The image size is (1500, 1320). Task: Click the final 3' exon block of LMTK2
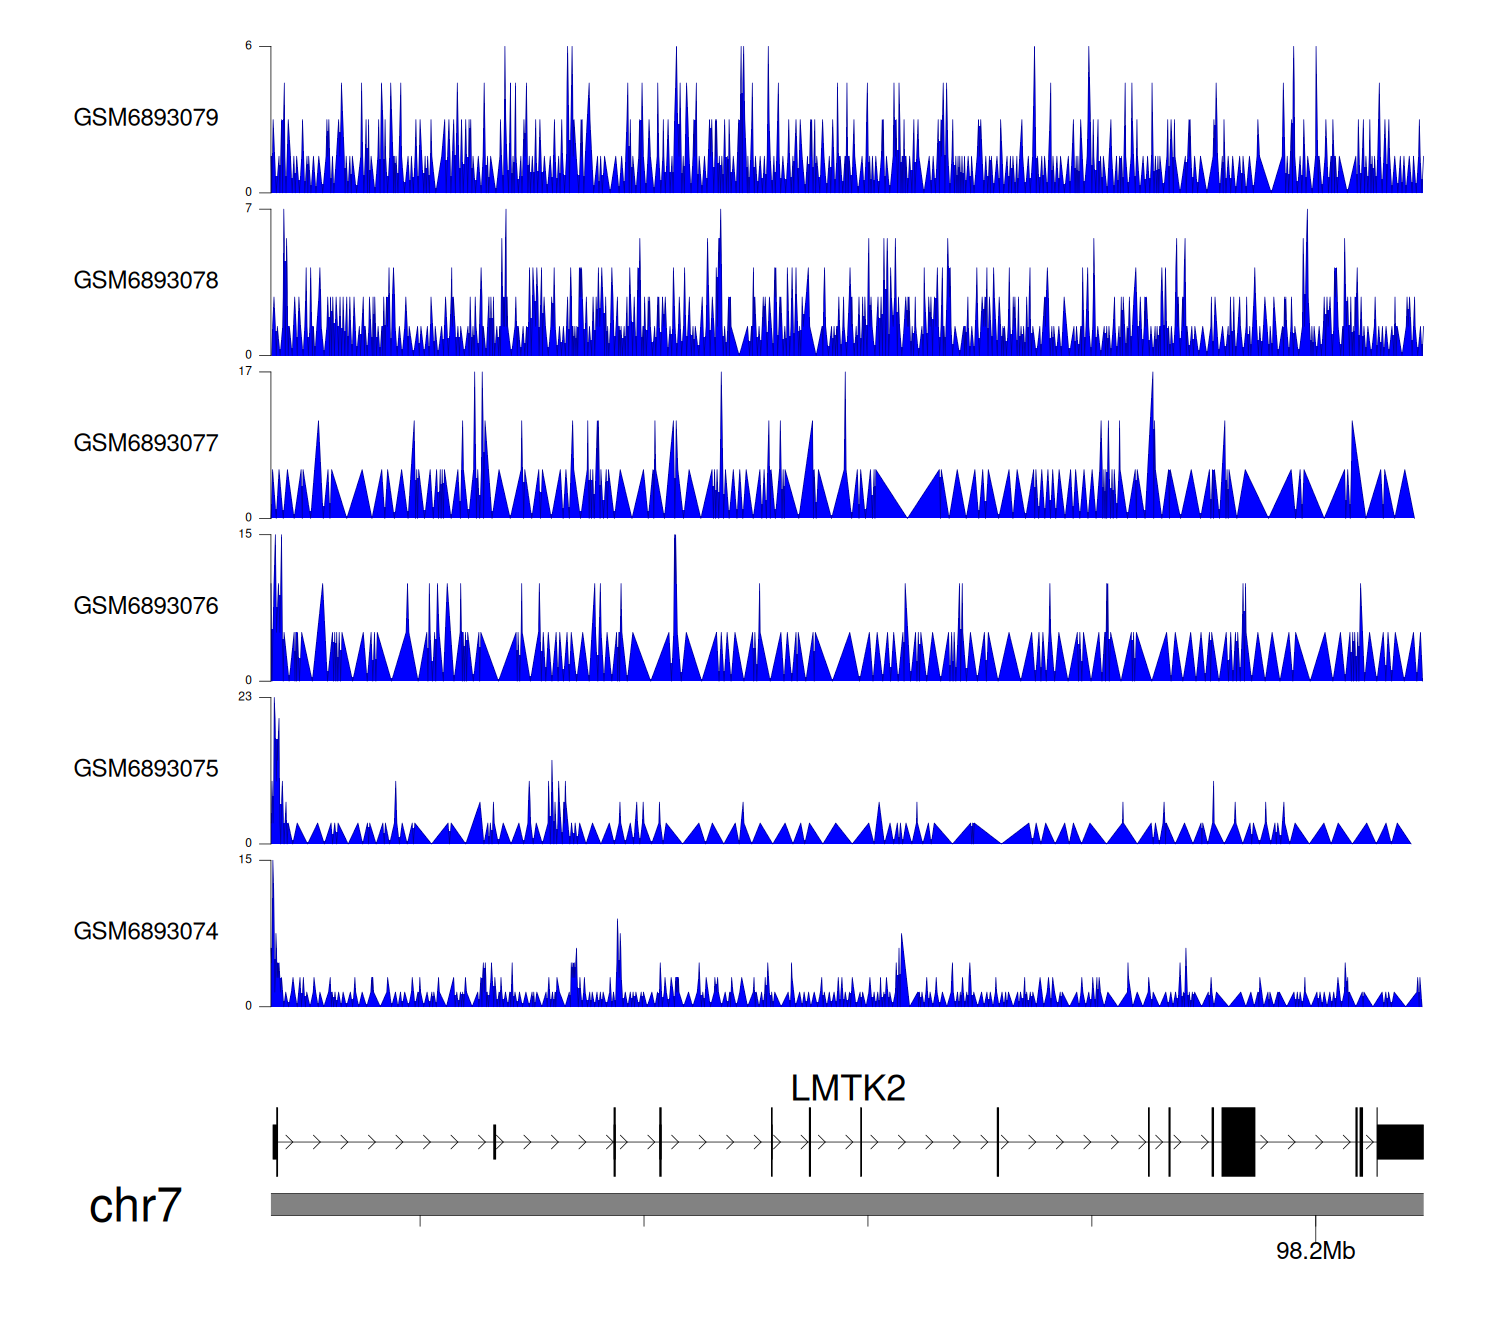(x=1400, y=1142)
